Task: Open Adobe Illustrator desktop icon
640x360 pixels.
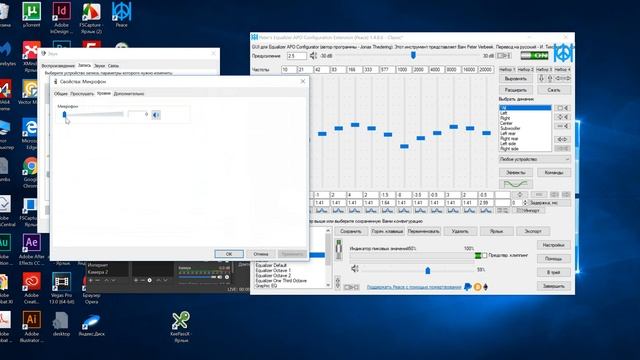Action: tap(31, 327)
